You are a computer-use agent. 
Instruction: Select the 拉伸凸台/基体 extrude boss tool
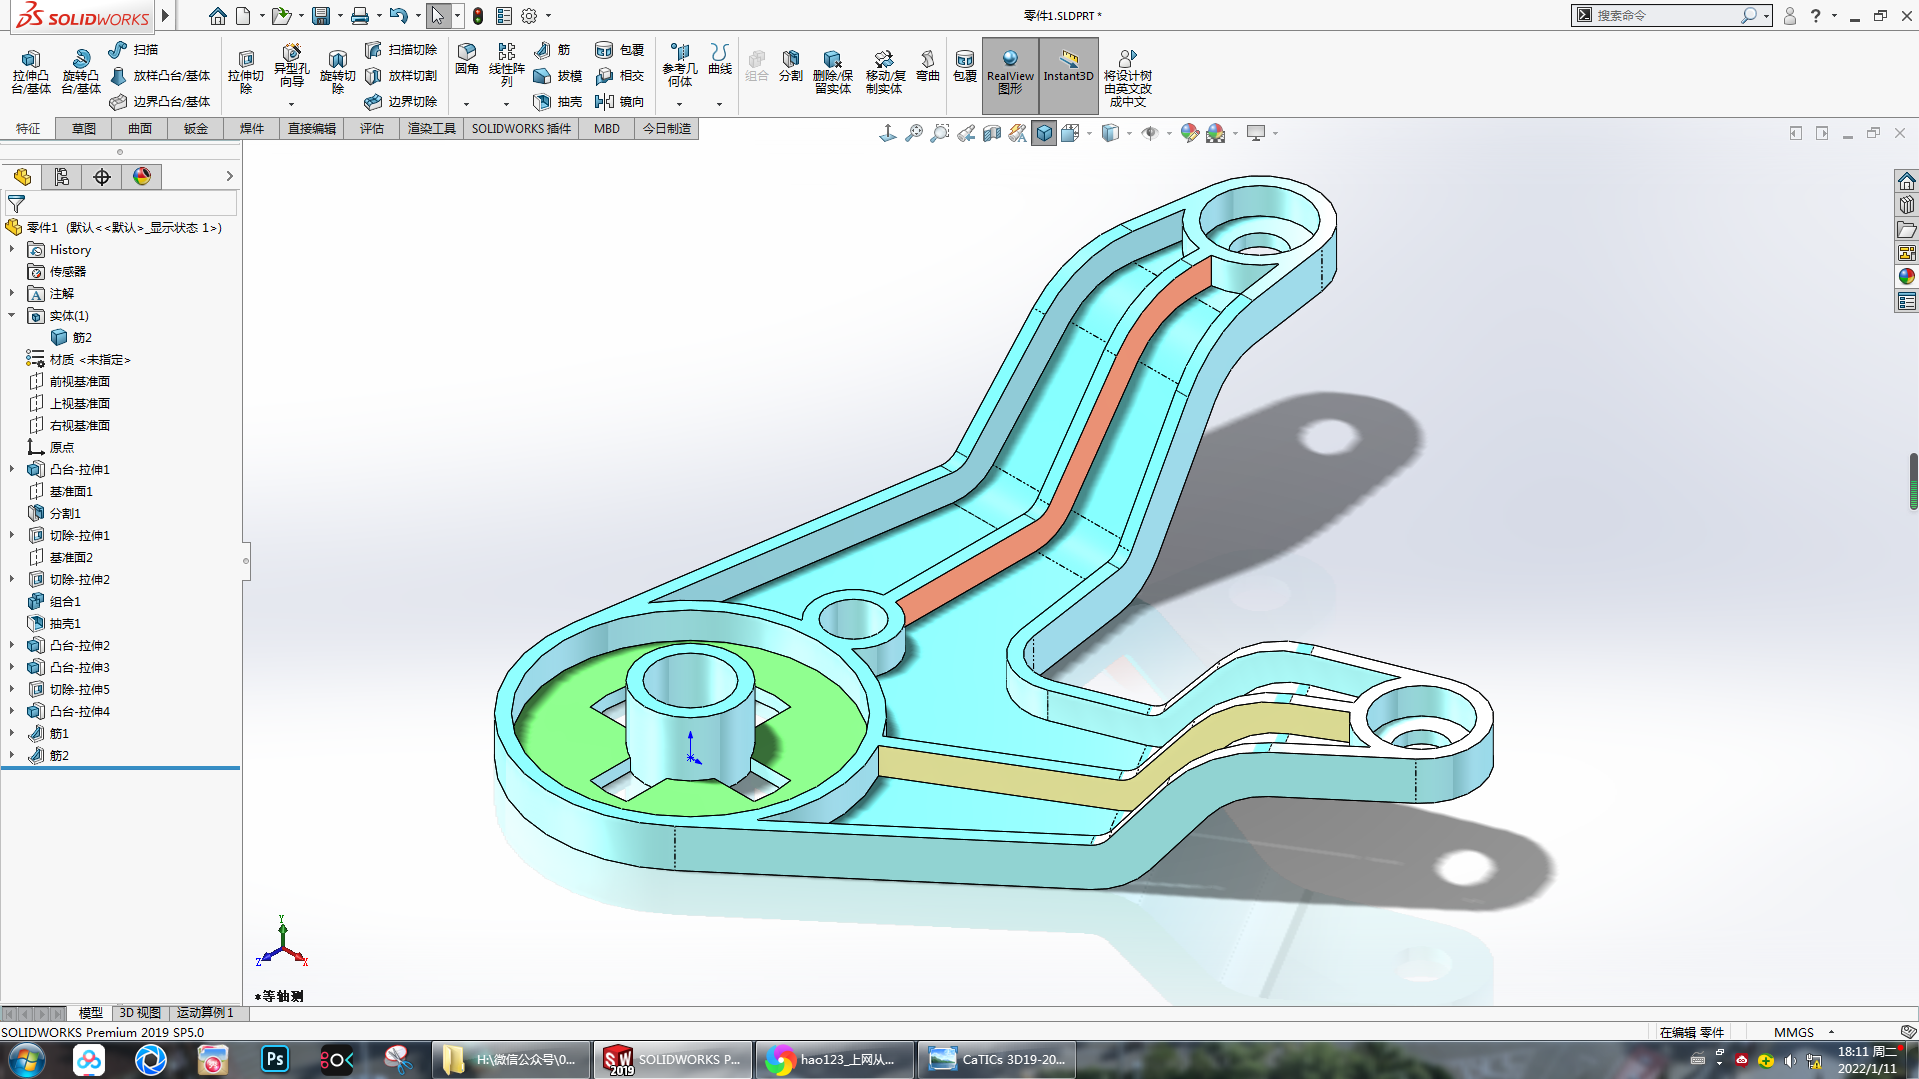click(x=31, y=72)
